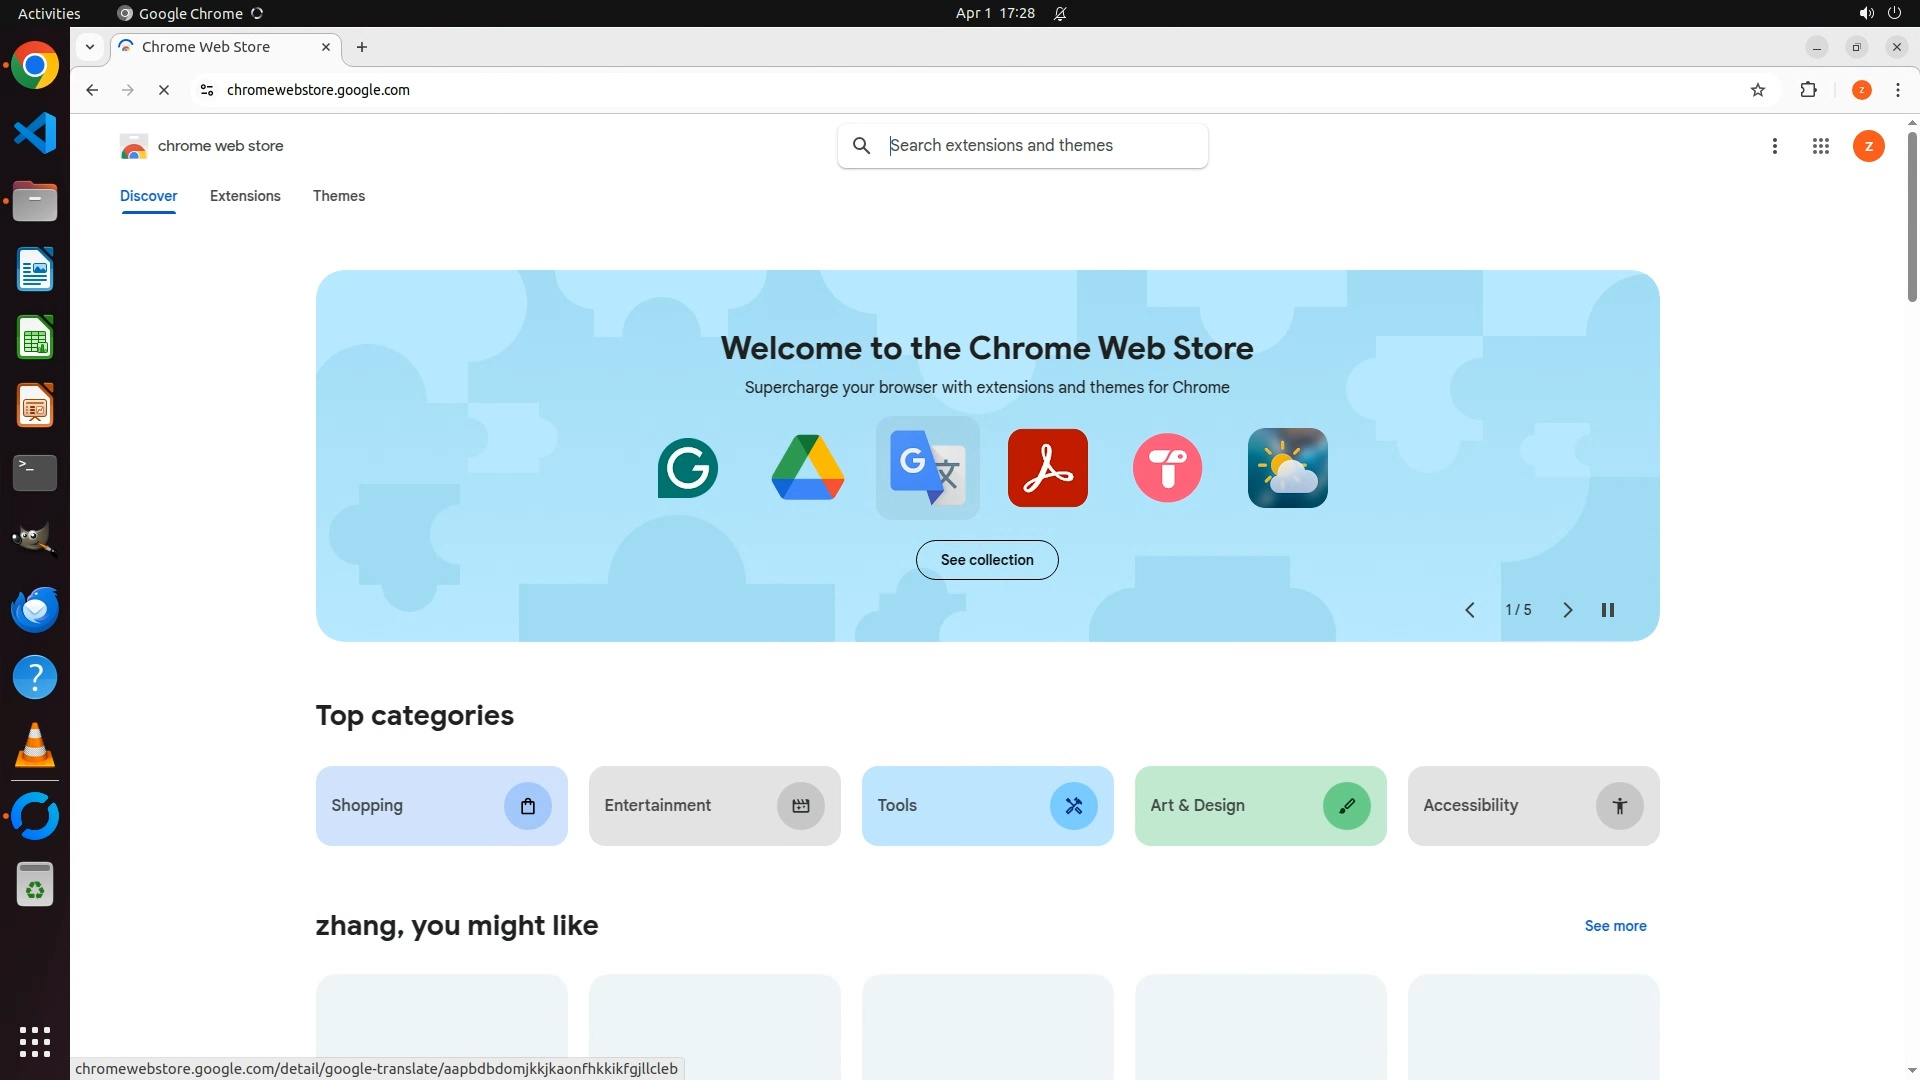
Task: Click the See more link
Action: point(1615,926)
